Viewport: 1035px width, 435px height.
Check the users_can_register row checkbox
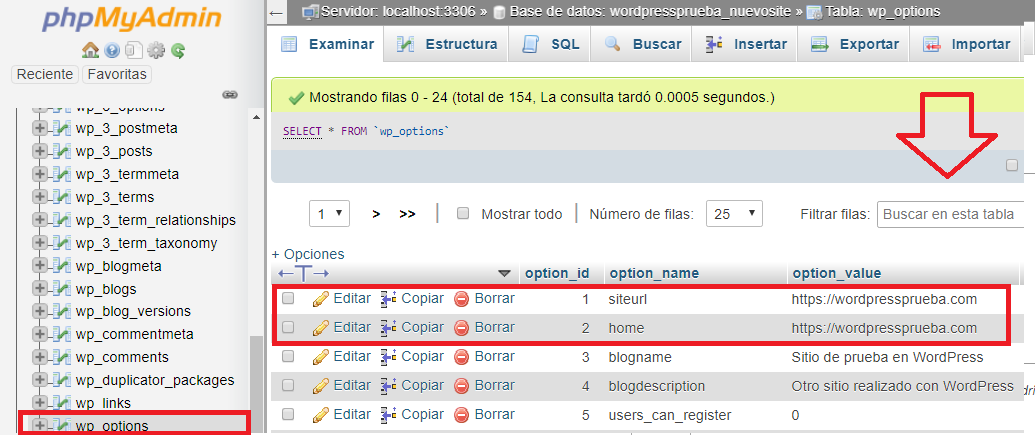click(288, 415)
